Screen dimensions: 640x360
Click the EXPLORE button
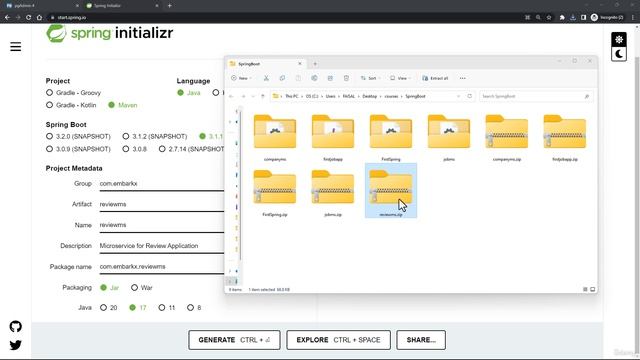[338, 340]
